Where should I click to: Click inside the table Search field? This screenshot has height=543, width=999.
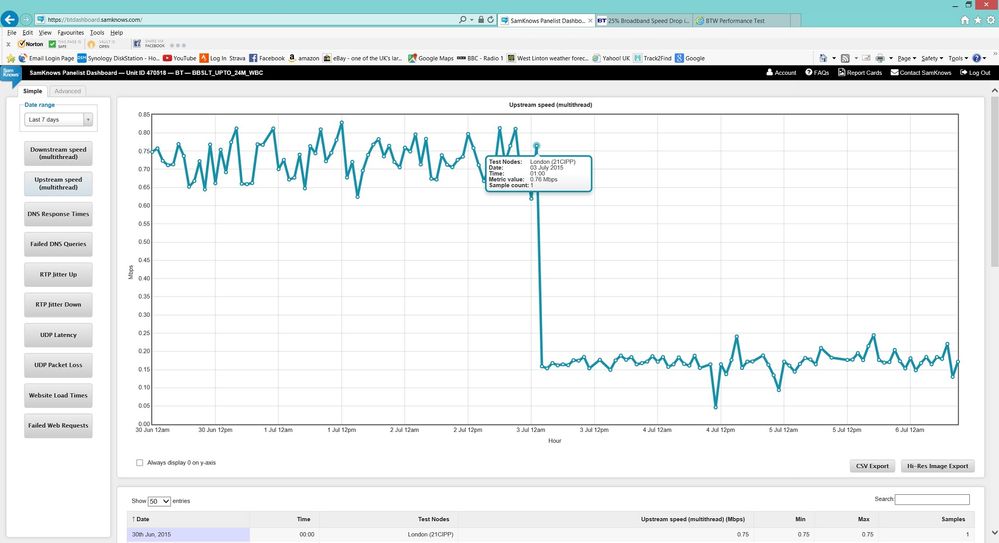932,499
